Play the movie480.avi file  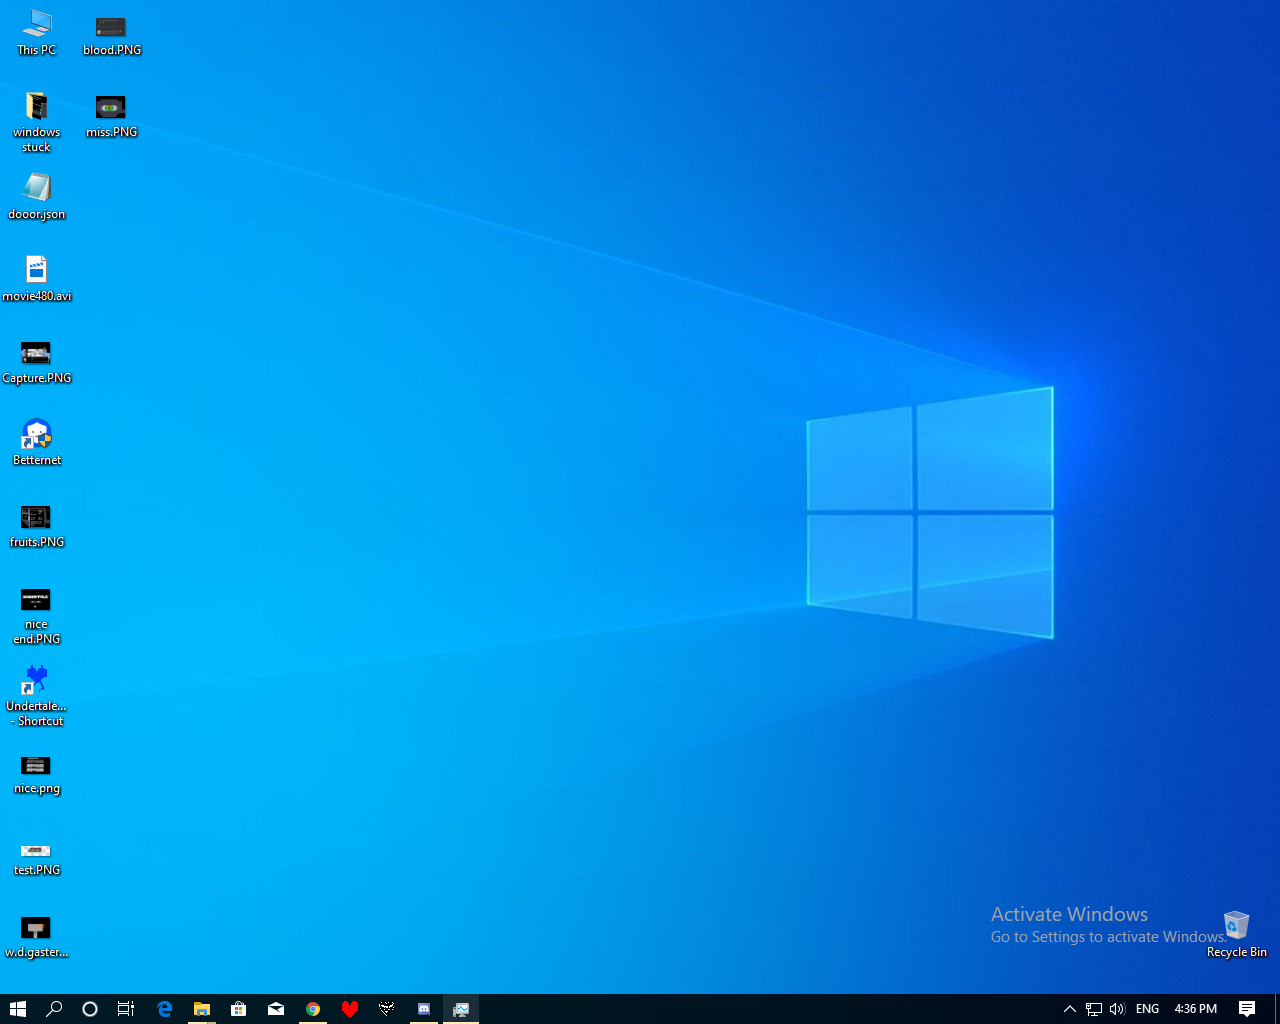[x=36, y=270]
